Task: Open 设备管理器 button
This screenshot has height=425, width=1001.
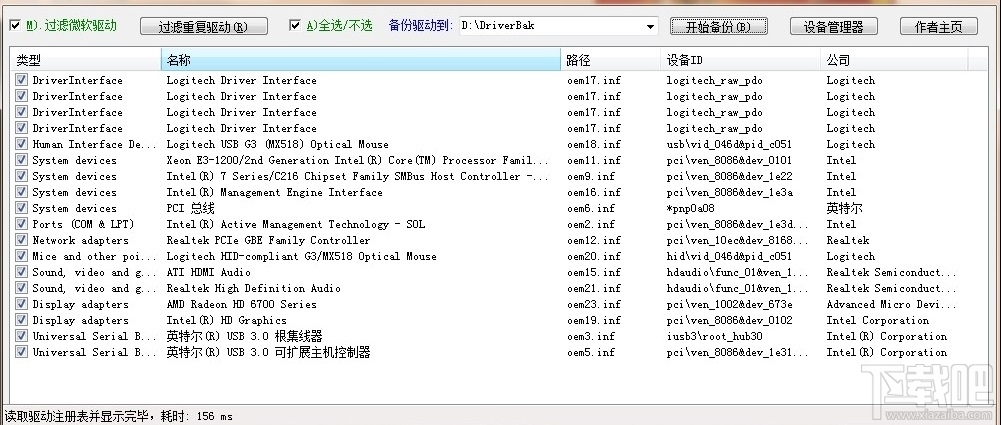Action: point(833,27)
